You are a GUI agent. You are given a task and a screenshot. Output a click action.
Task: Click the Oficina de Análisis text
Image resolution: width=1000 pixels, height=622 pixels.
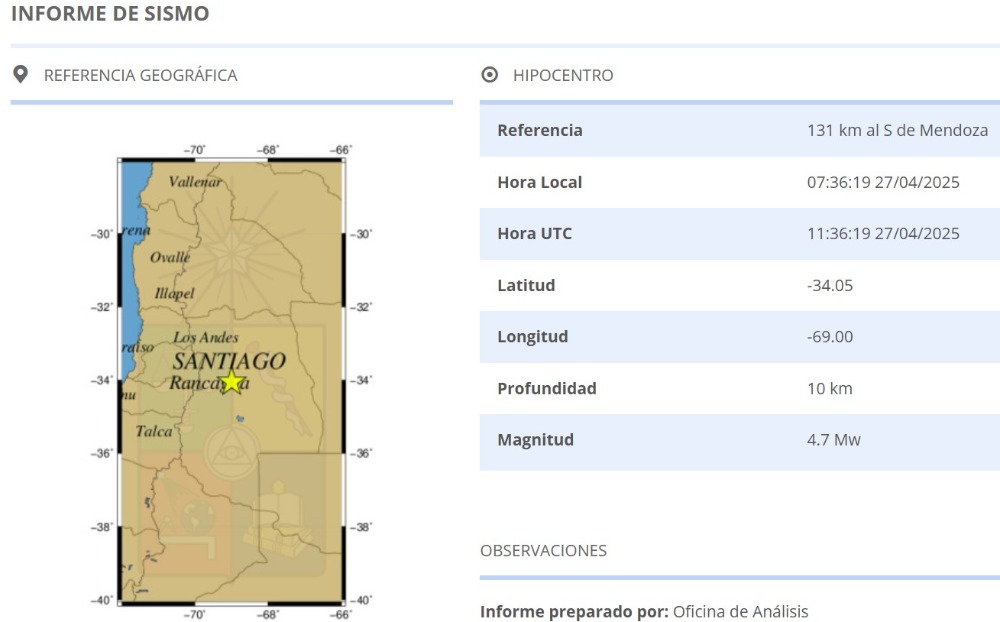(x=740, y=612)
